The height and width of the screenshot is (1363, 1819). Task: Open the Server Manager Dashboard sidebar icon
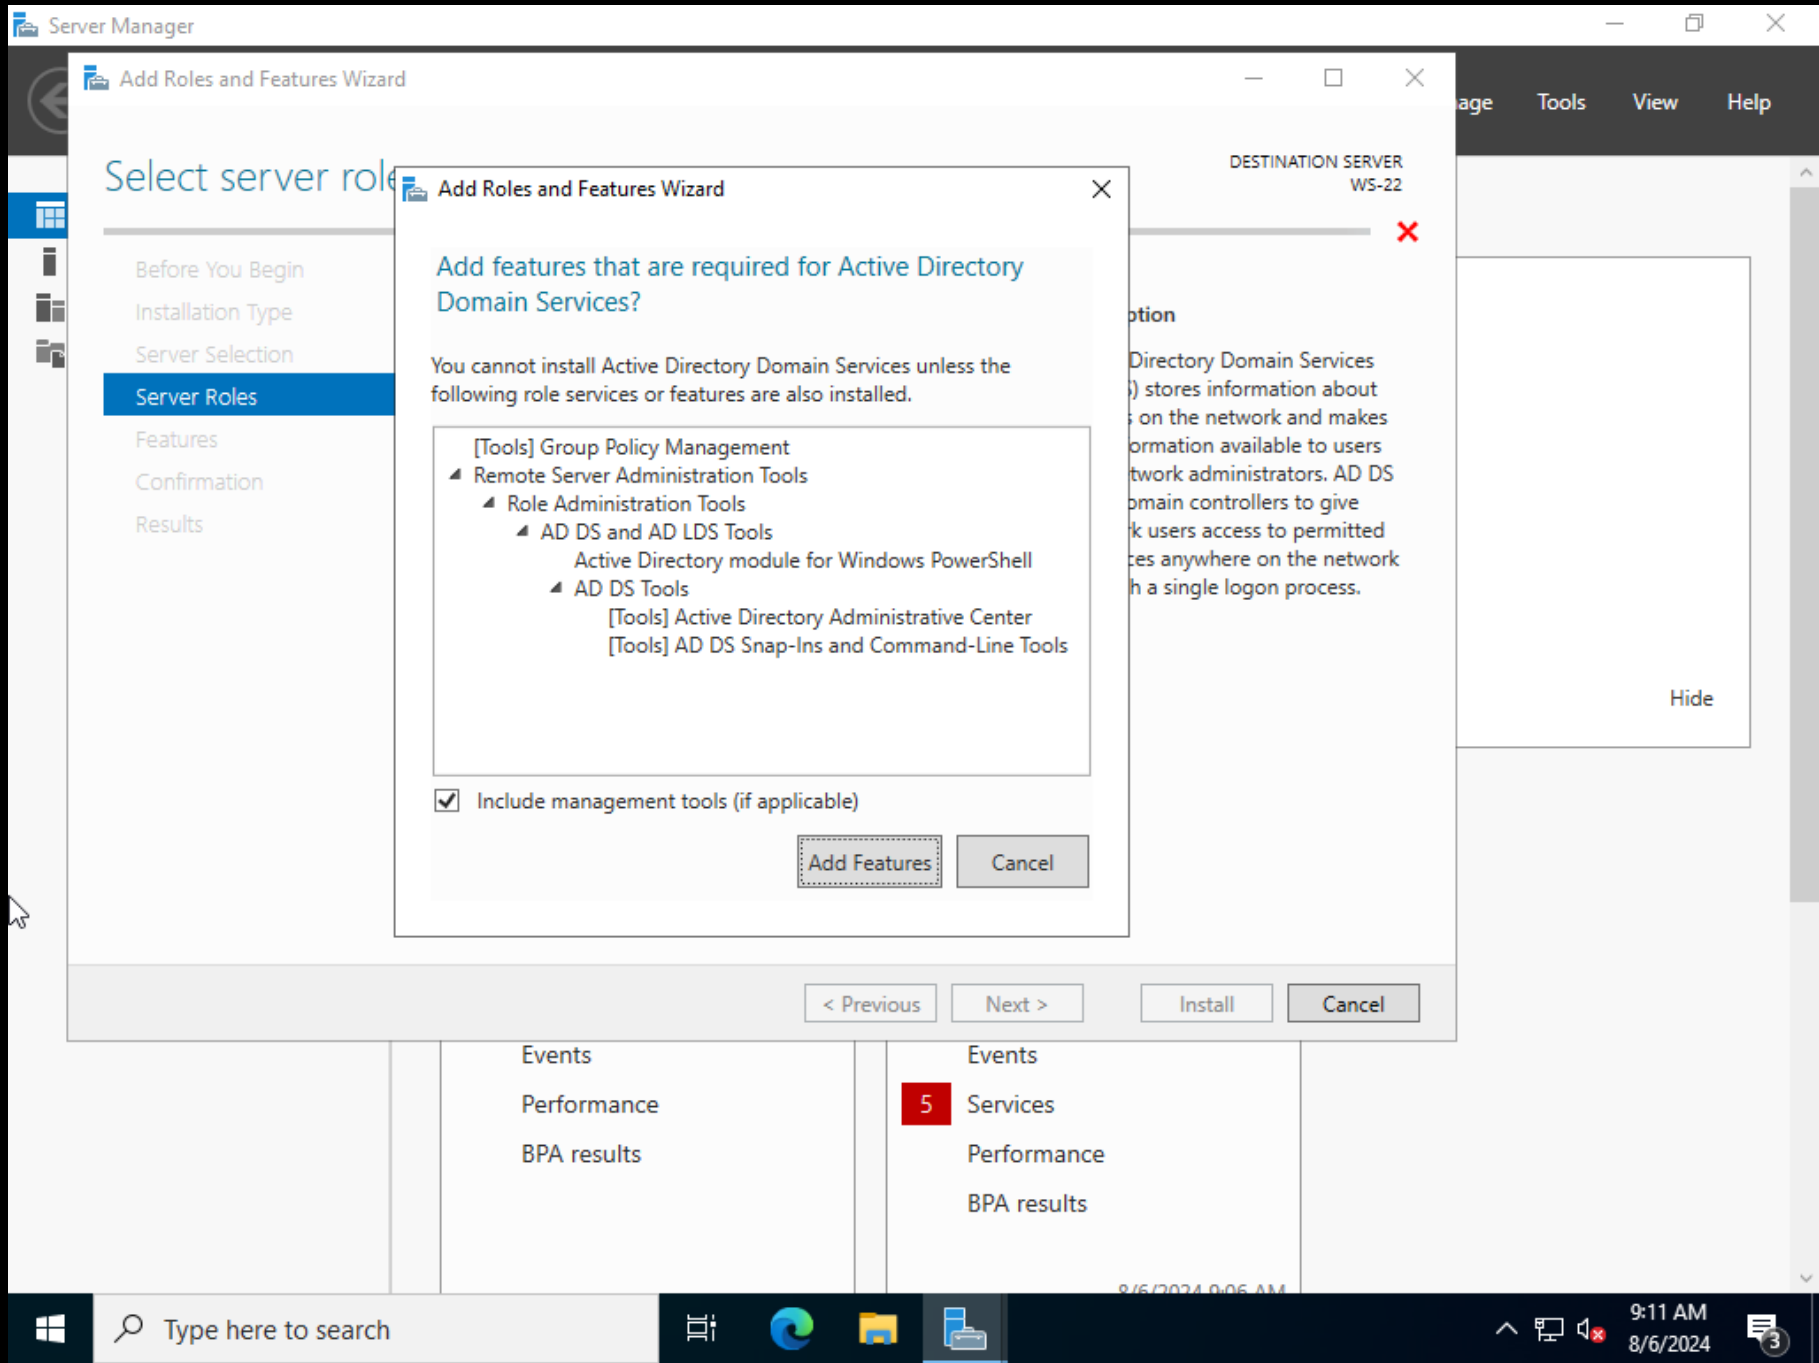click(x=50, y=215)
